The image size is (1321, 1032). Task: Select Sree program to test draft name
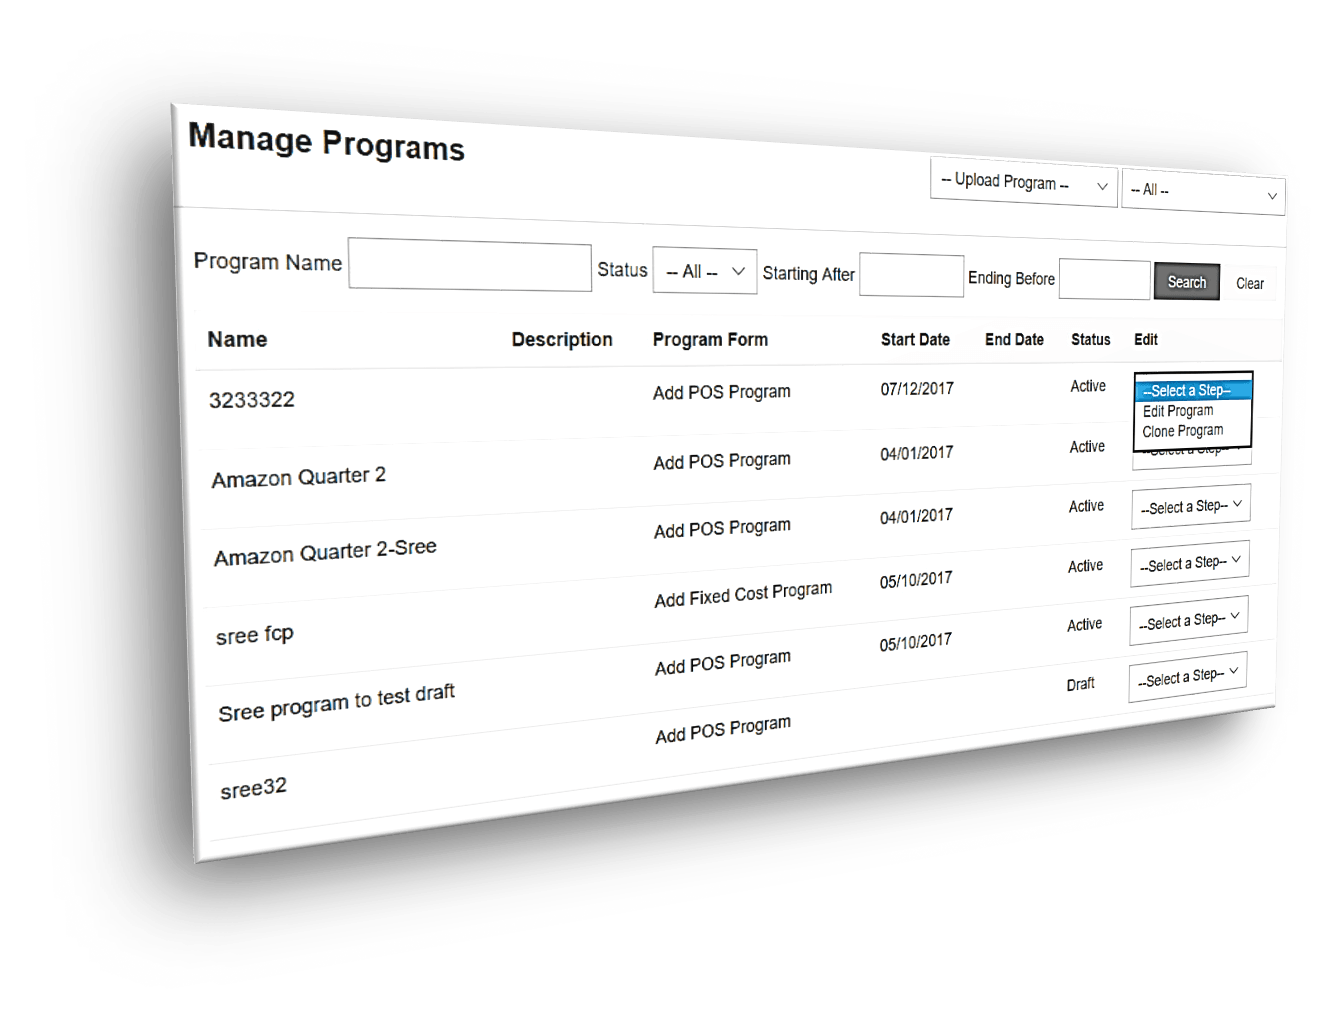337,703
